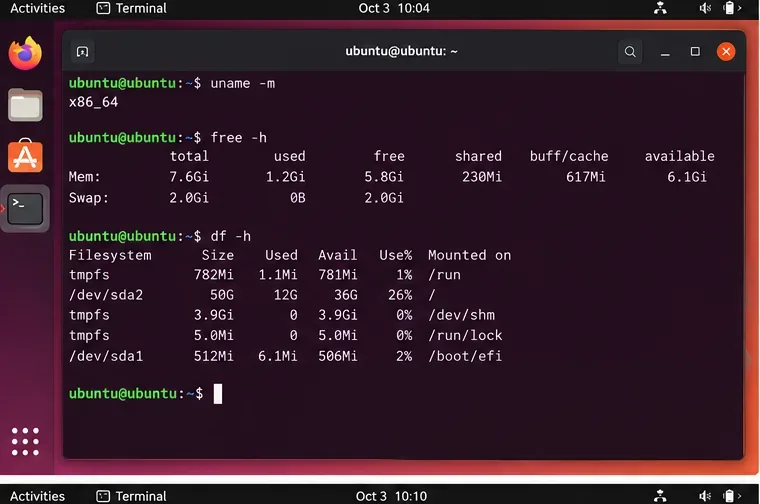This screenshot has width=760, height=504.
Task: Click the Swap: row label
Action: coord(89,198)
